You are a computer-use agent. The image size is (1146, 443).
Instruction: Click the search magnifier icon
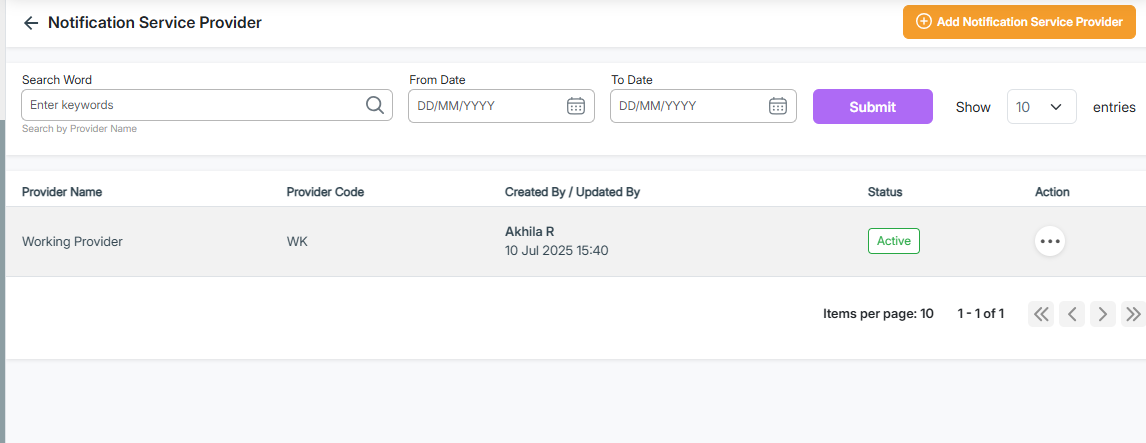pos(375,105)
